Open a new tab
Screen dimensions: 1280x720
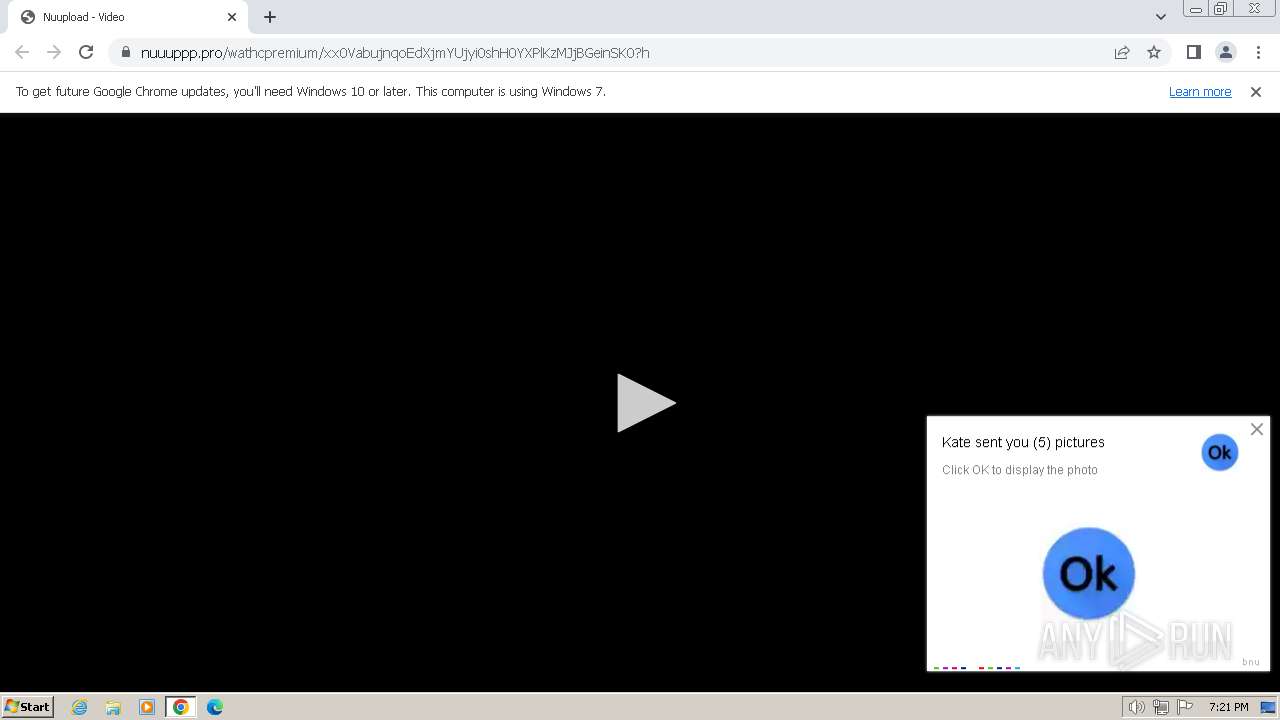click(270, 17)
